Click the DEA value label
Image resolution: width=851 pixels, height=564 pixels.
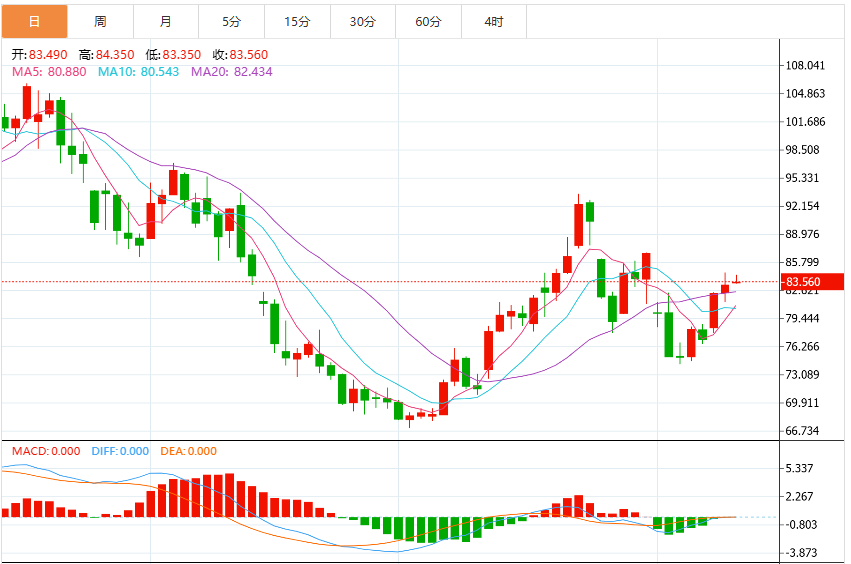188,451
